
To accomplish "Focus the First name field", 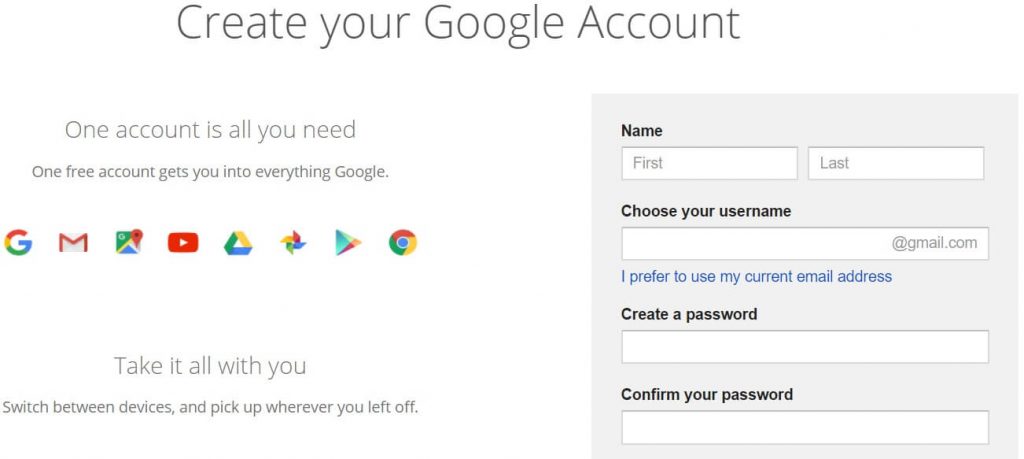I will pos(709,163).
